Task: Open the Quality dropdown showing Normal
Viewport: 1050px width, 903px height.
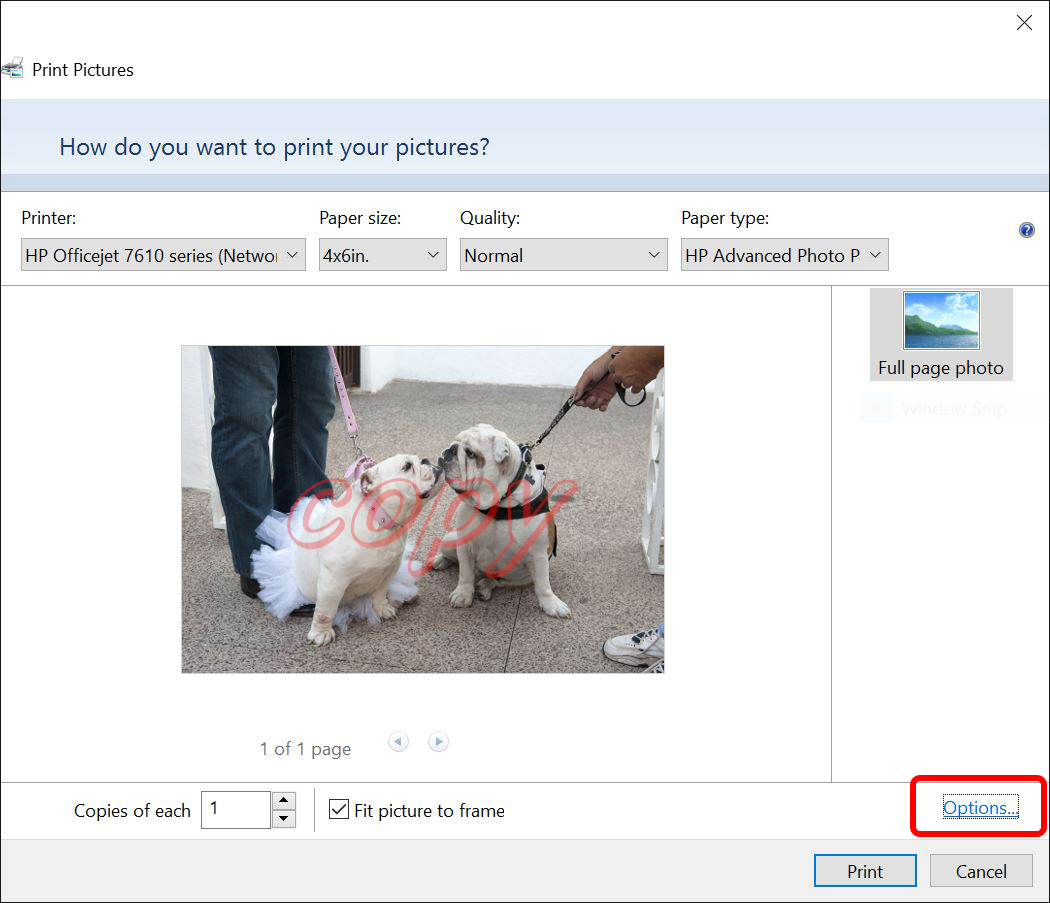Action: tap(563, 255)
